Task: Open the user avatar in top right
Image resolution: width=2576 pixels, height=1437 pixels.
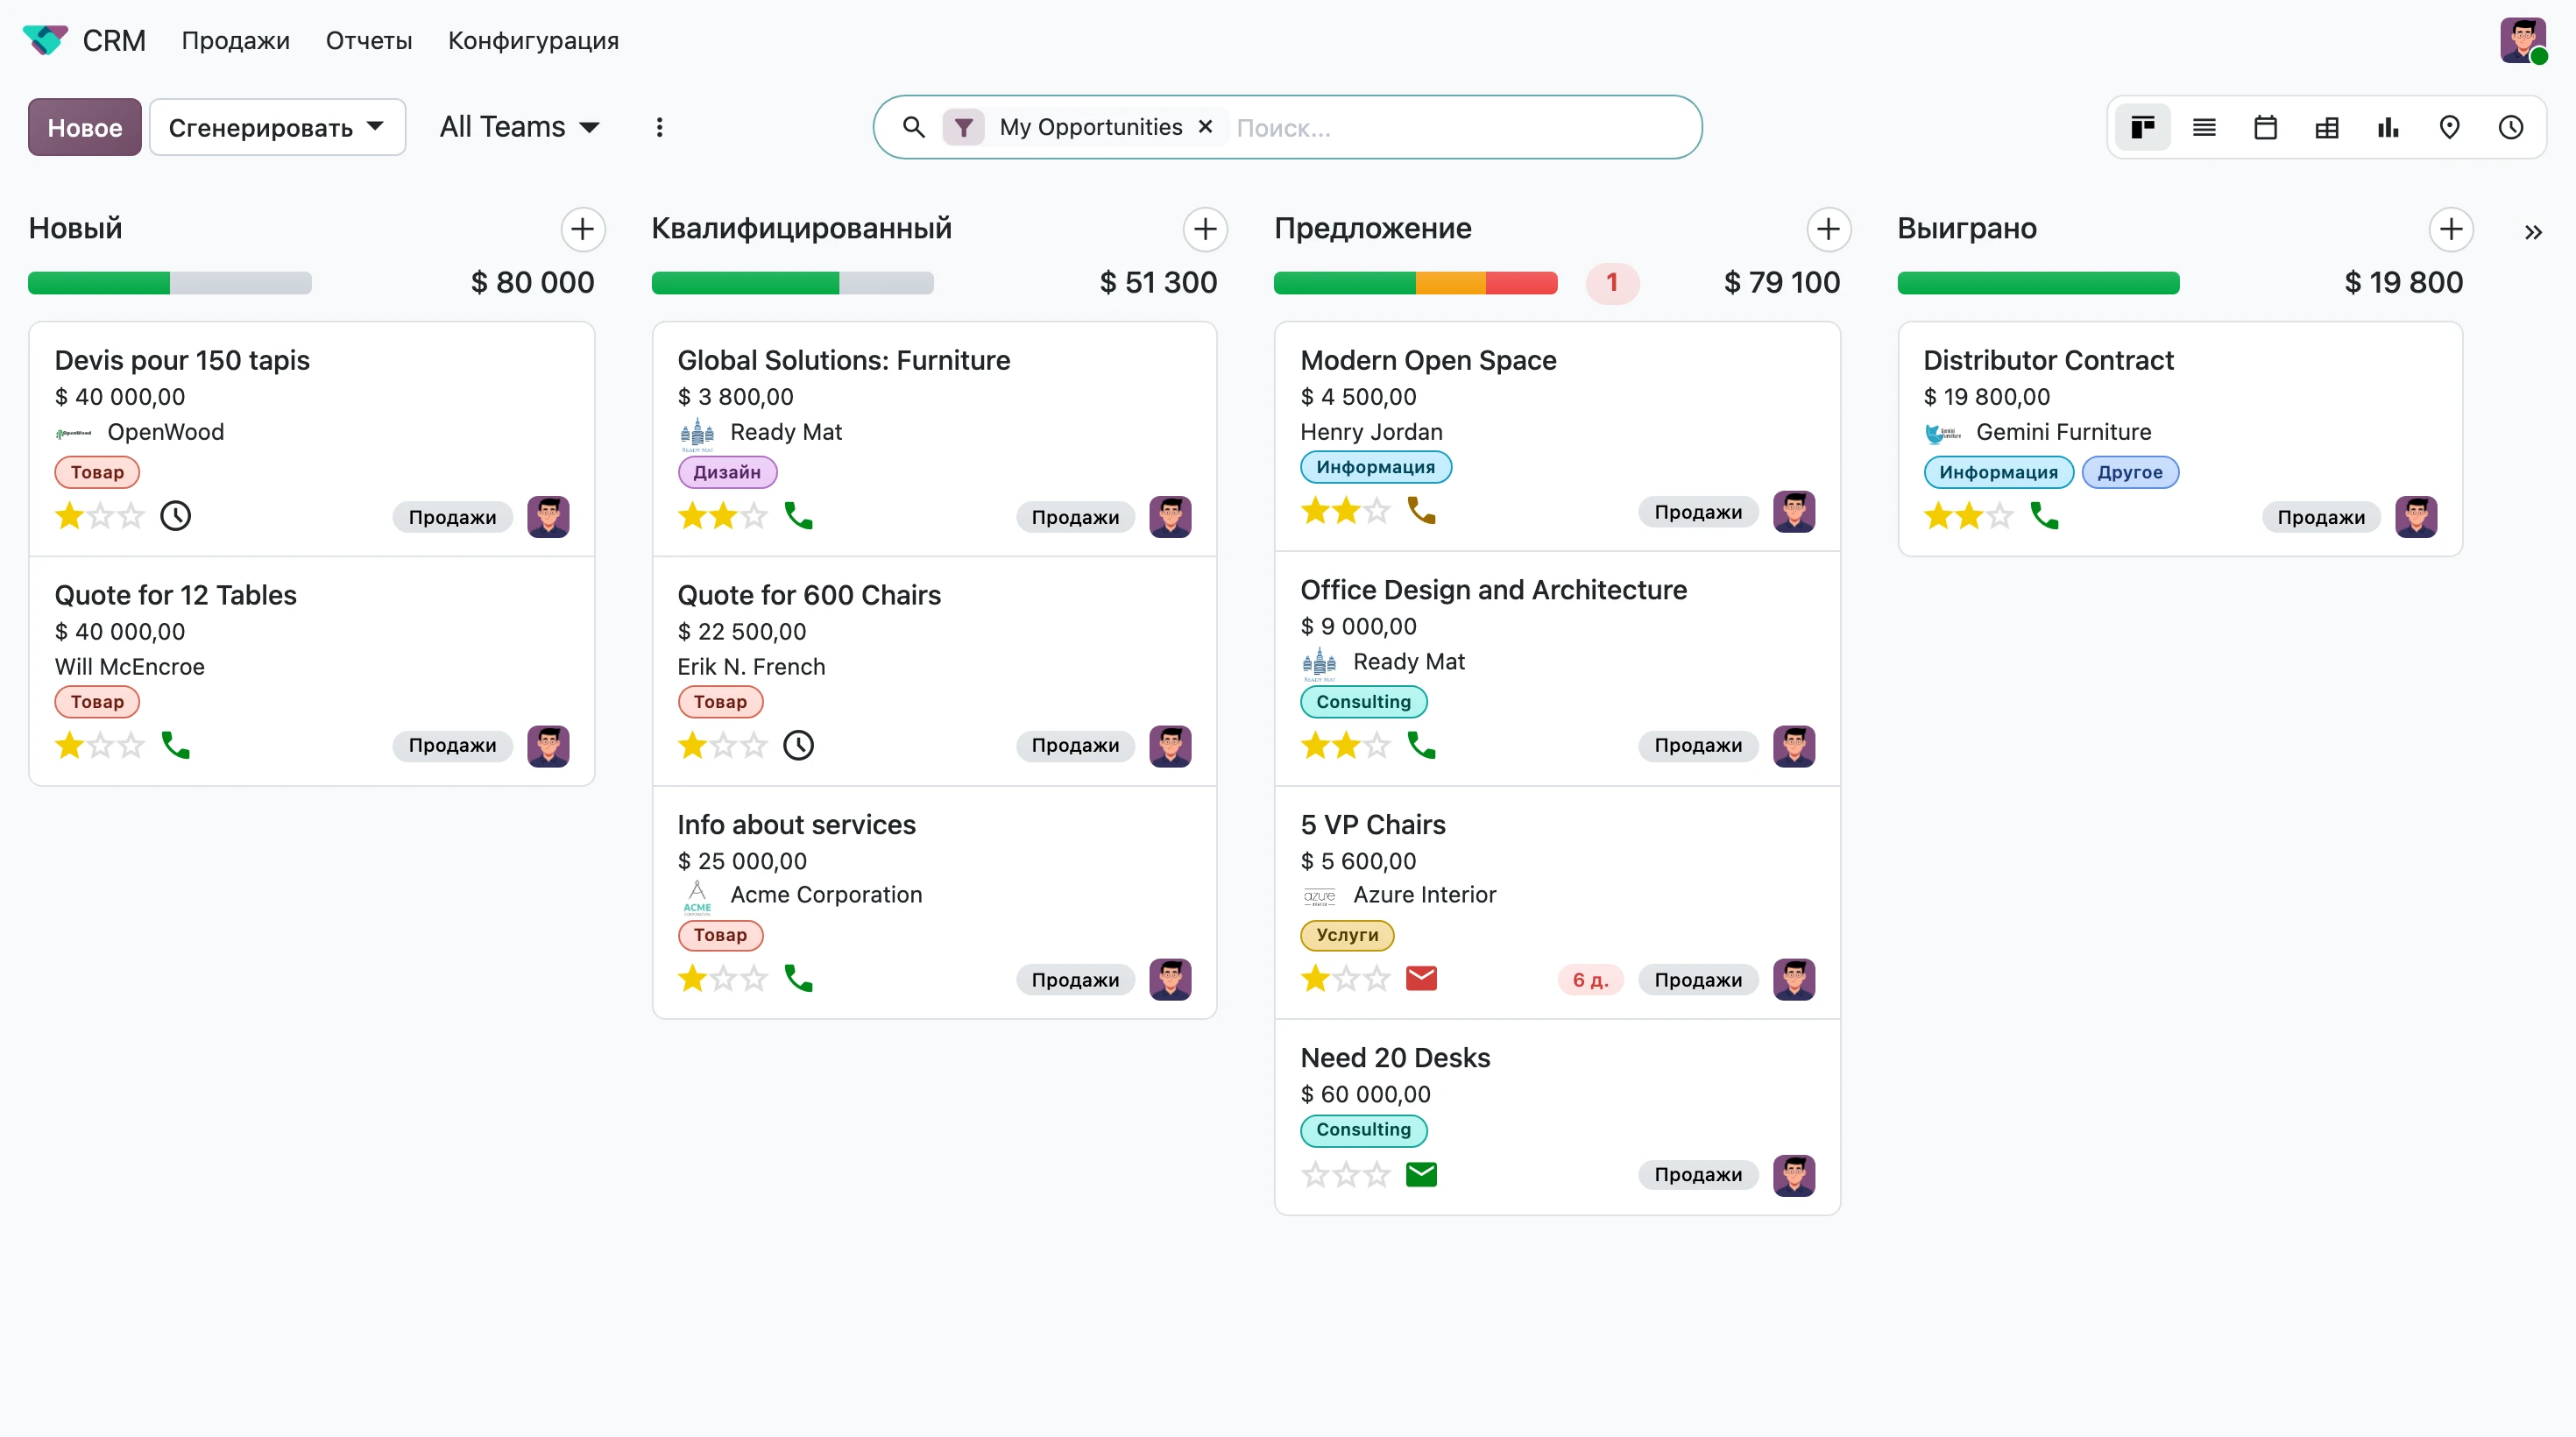Action: 2523,40
